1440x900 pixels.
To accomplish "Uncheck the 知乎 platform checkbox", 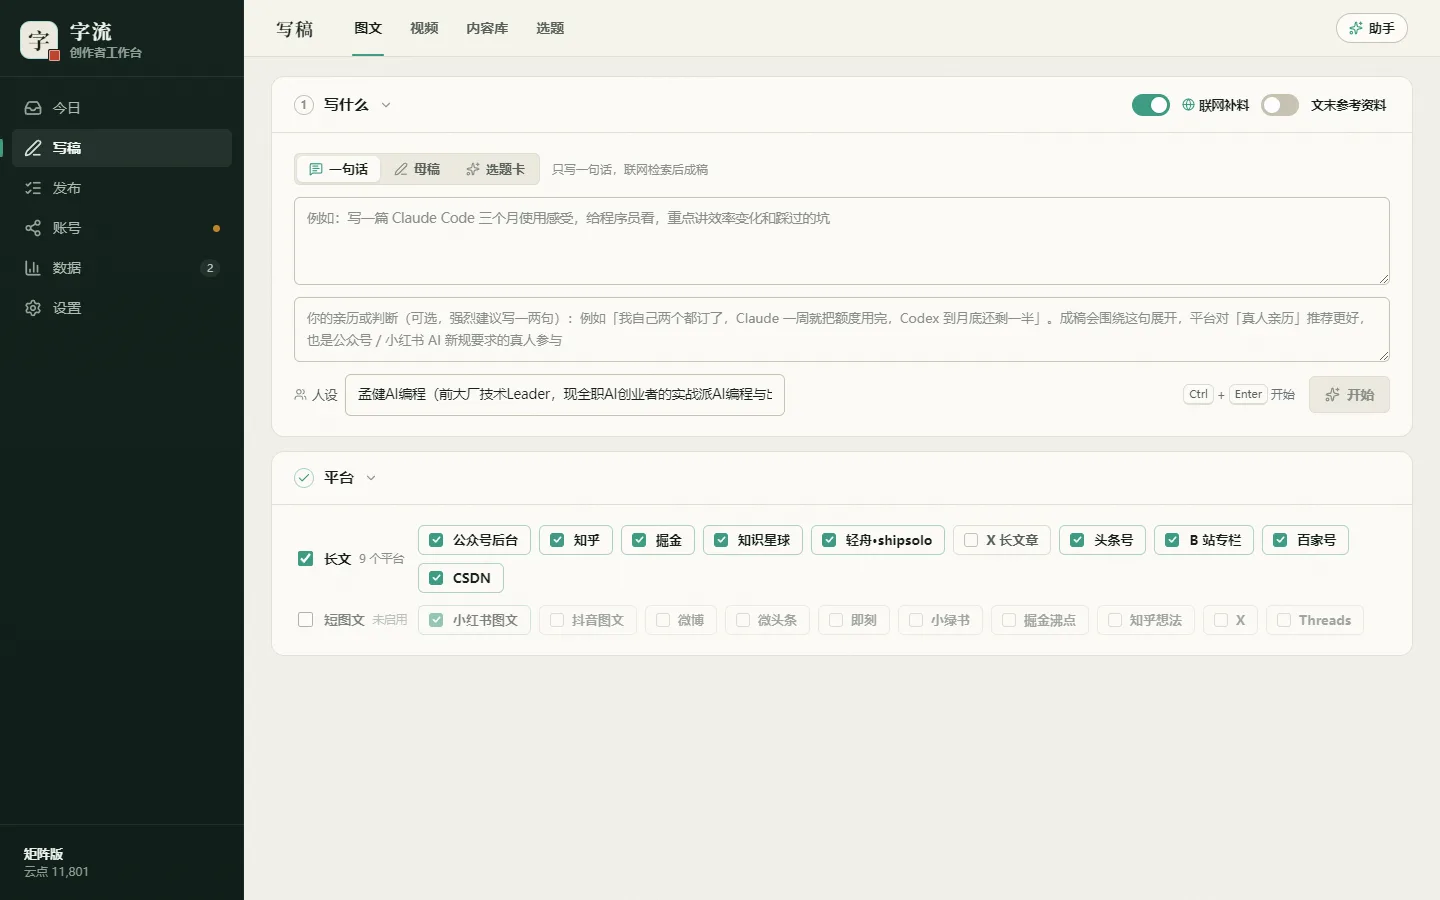I will point(557,540).
